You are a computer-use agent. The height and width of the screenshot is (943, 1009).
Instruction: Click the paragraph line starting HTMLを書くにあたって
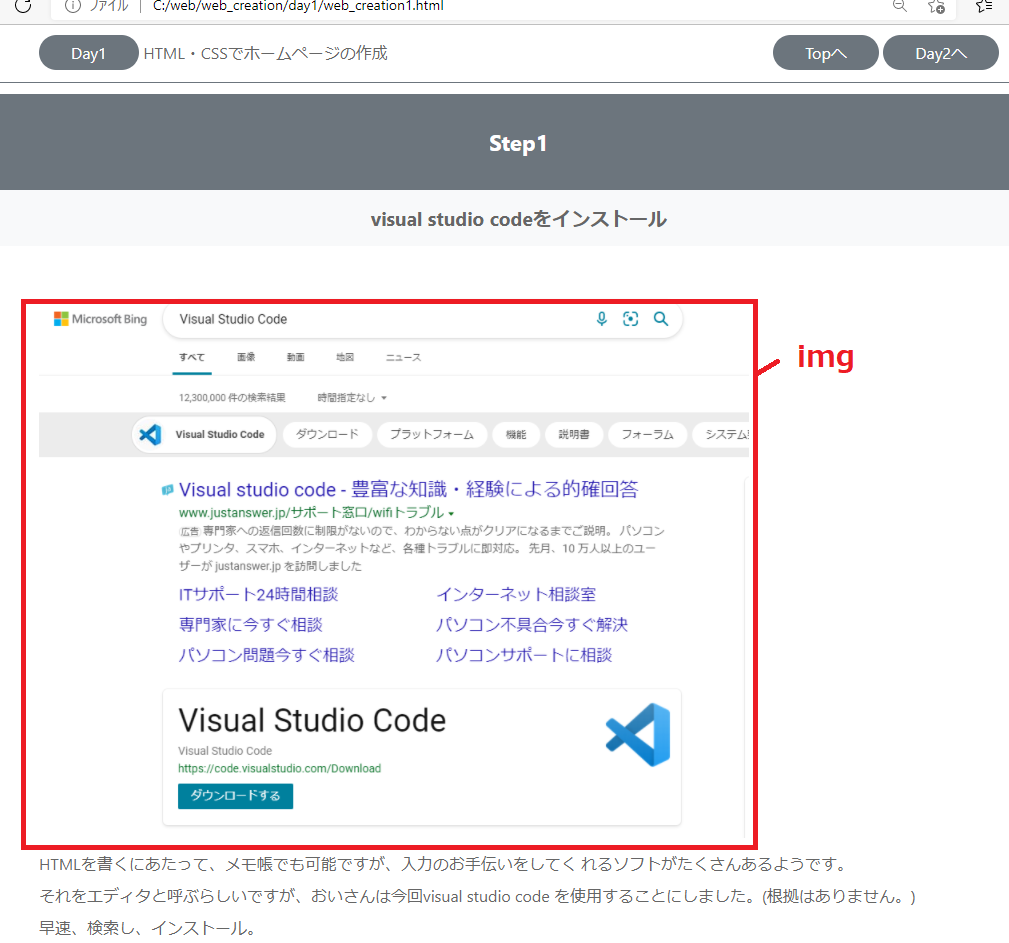[x=444, y=864]
